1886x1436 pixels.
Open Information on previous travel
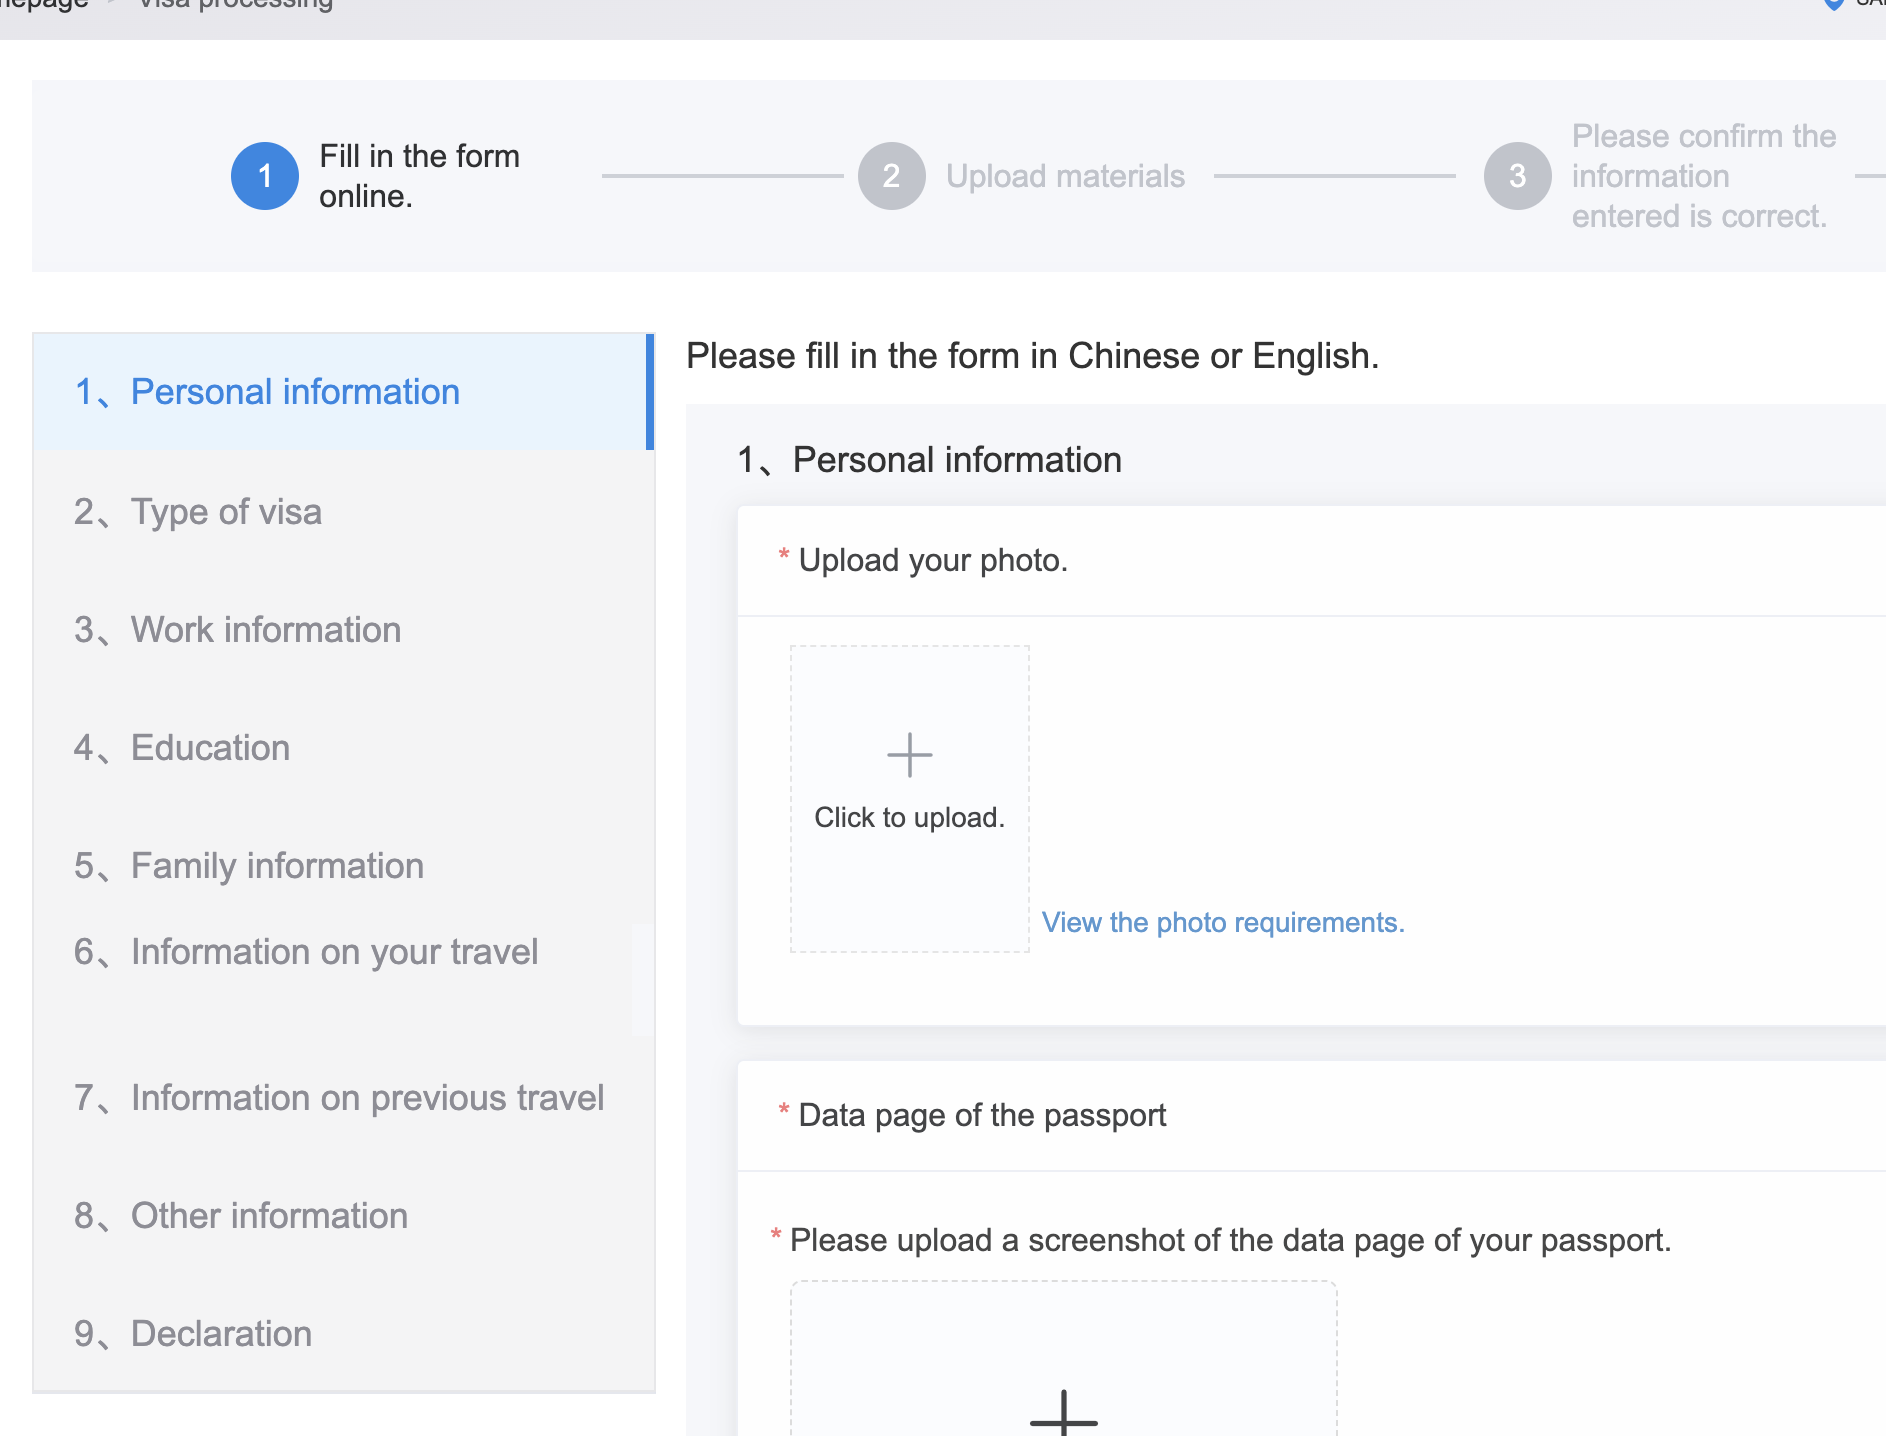tap(367, 1098)
